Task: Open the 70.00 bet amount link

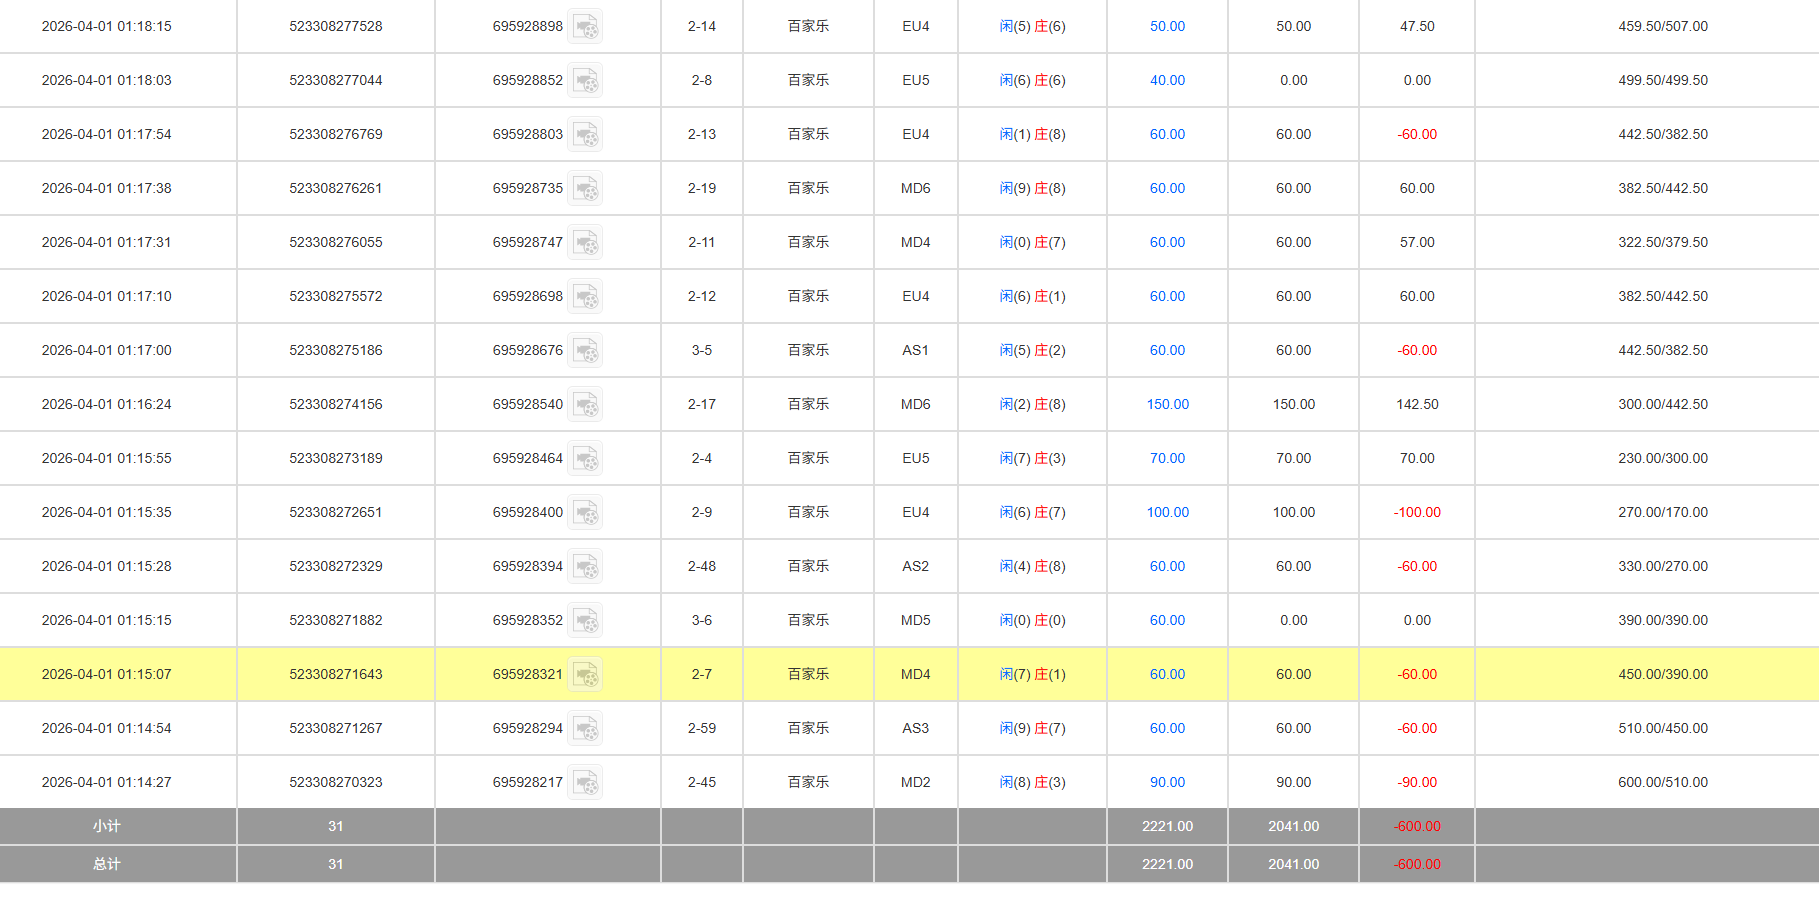Action: tap(1167, 459)
